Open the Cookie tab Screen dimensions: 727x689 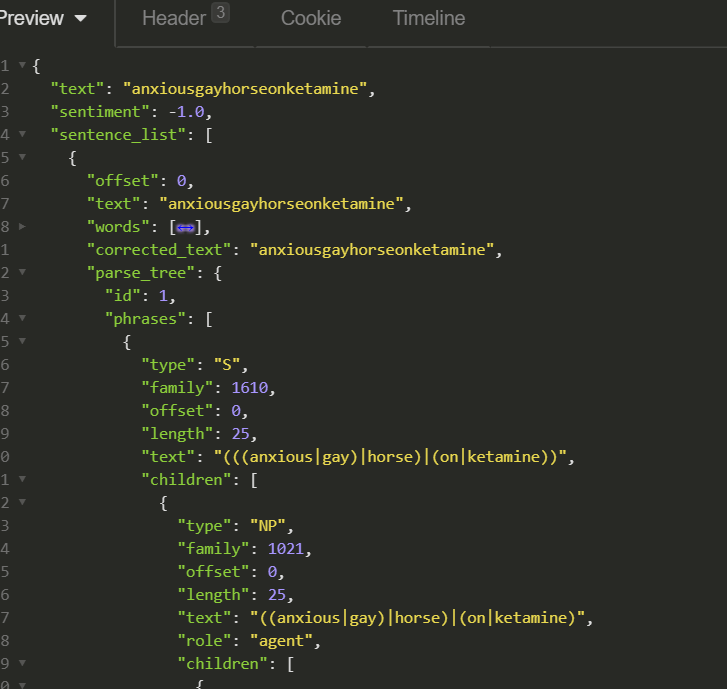[x=310, y=19]
